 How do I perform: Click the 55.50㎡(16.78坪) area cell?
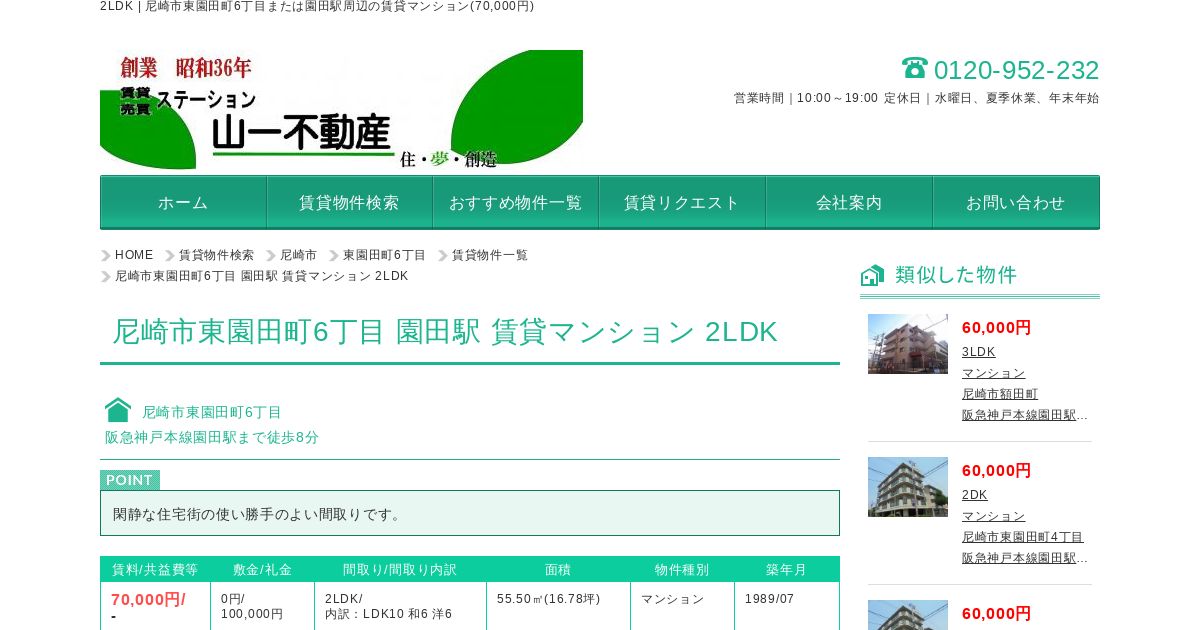click(558, 606)
